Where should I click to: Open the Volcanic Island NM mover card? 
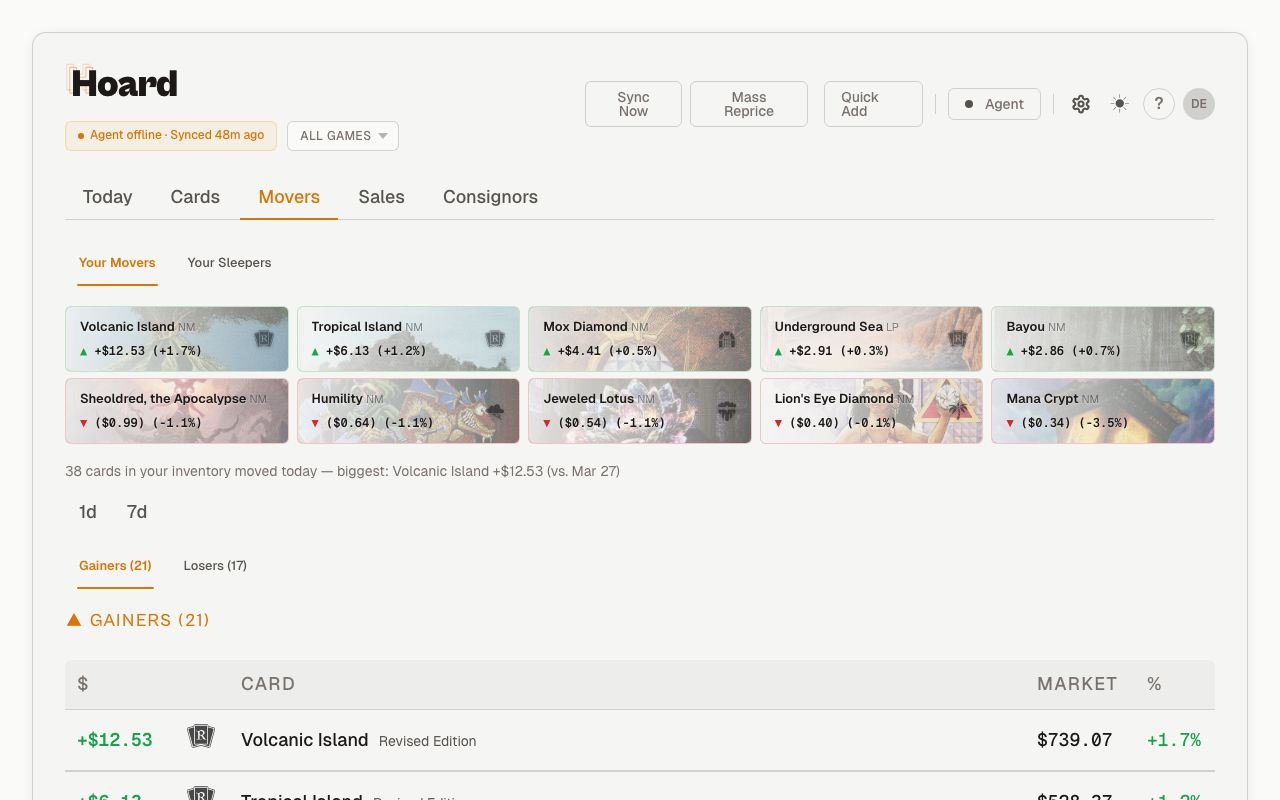point(177,339)
